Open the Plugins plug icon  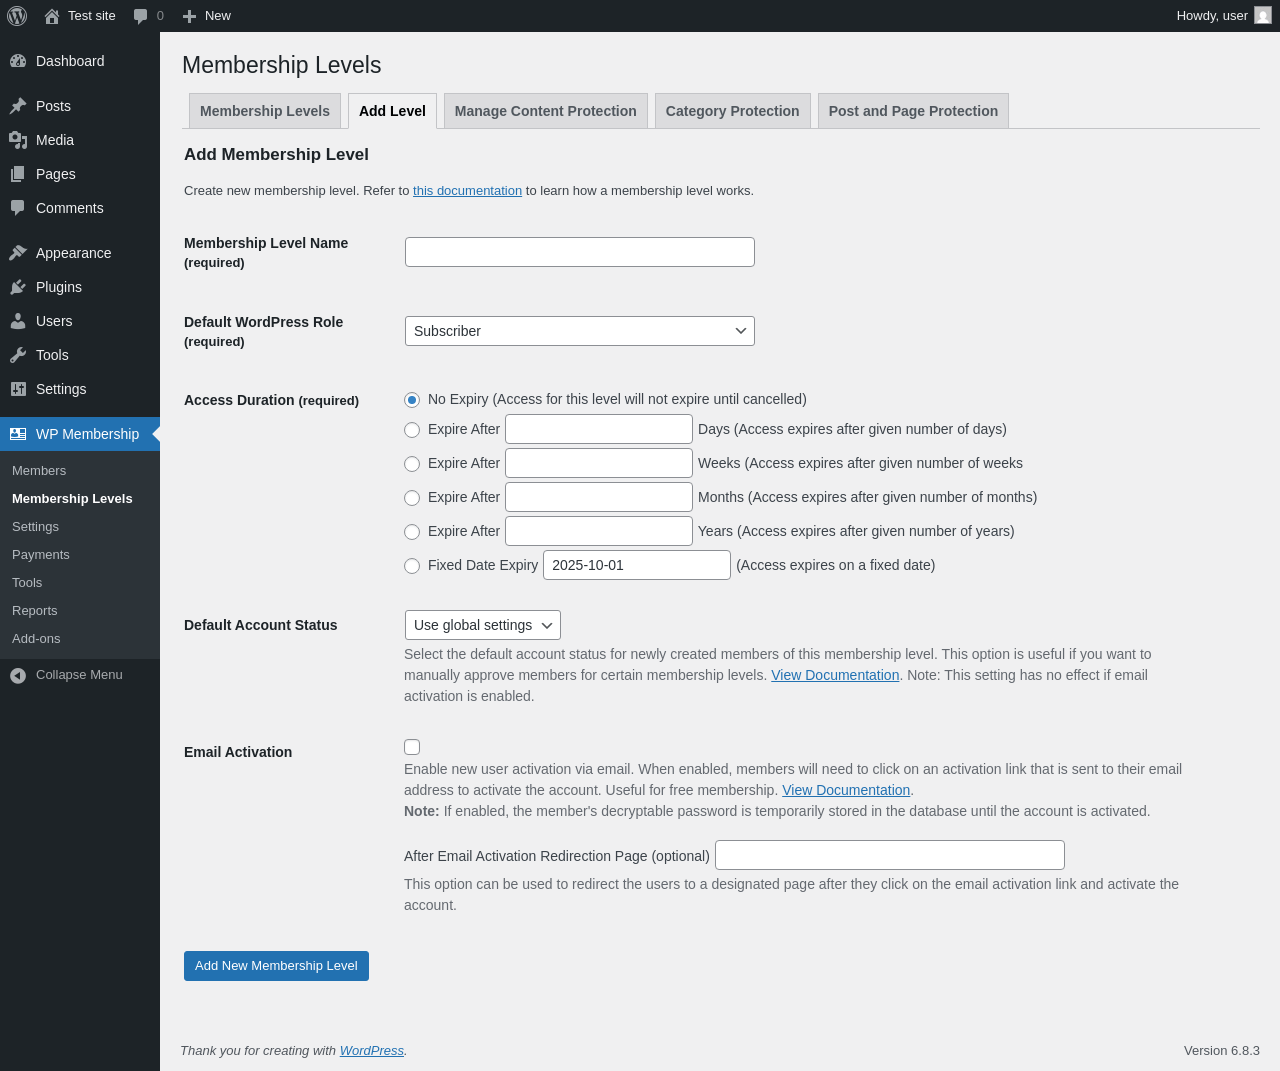click(x=18, y=287)
